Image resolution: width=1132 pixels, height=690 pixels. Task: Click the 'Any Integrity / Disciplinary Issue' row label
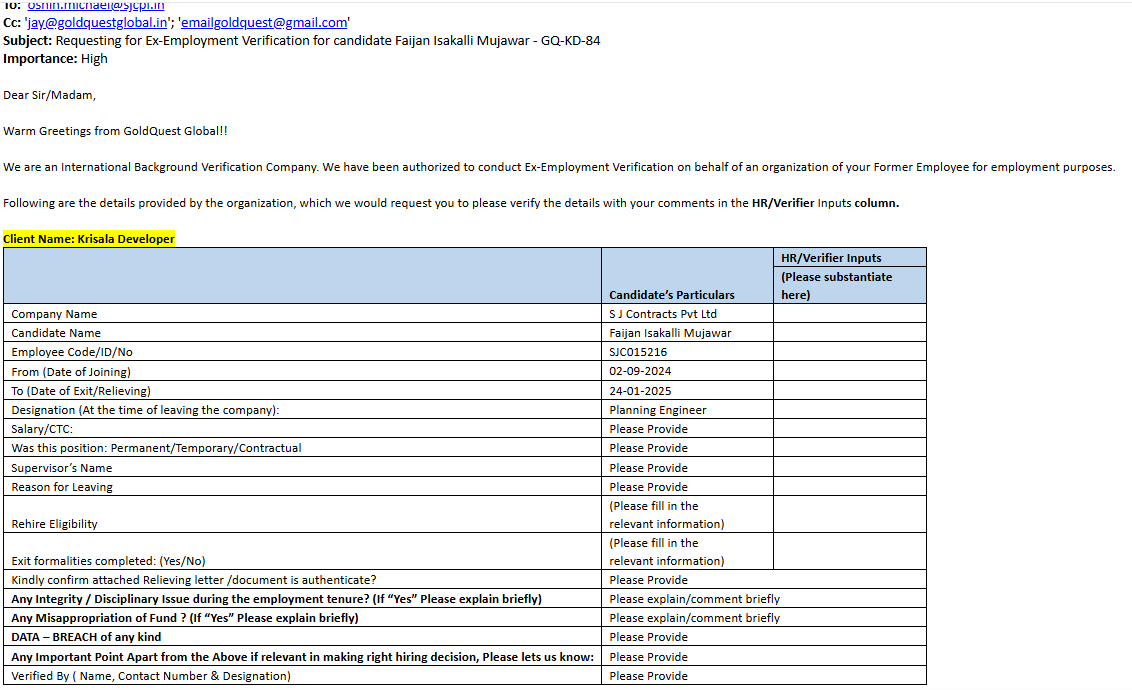coord(277,599)
